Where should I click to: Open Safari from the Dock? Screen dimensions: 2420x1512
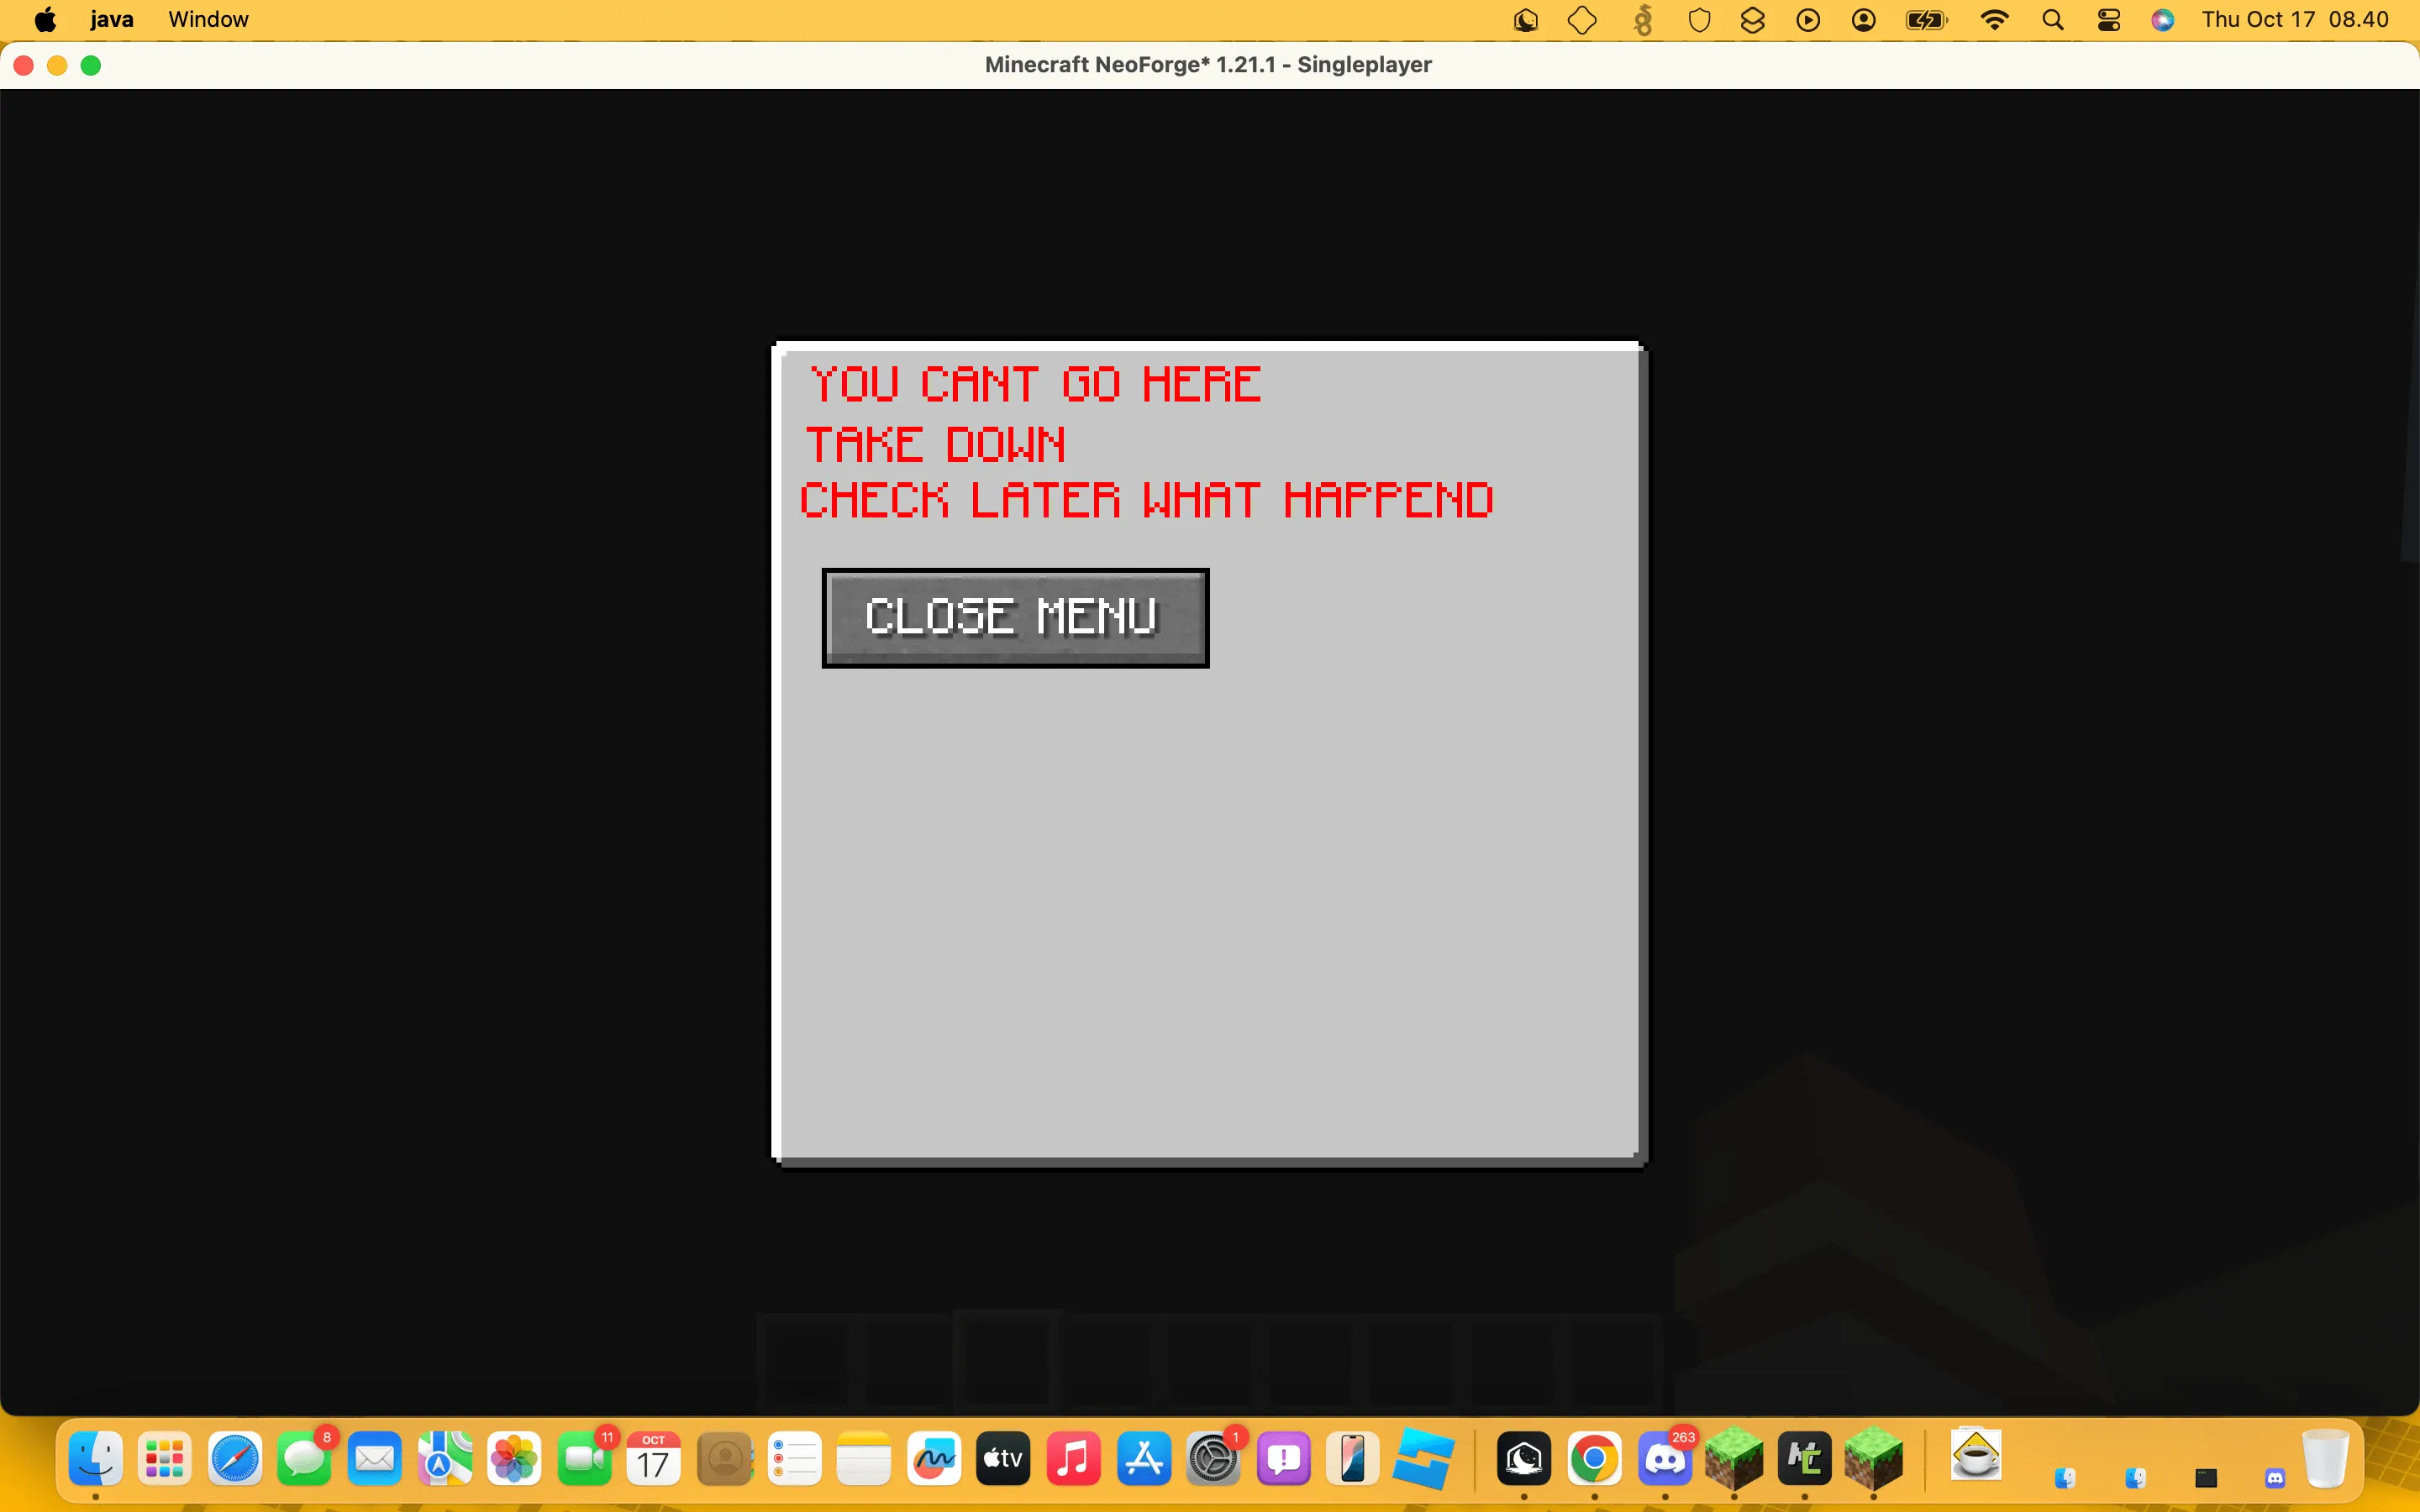coord(235,1459)
